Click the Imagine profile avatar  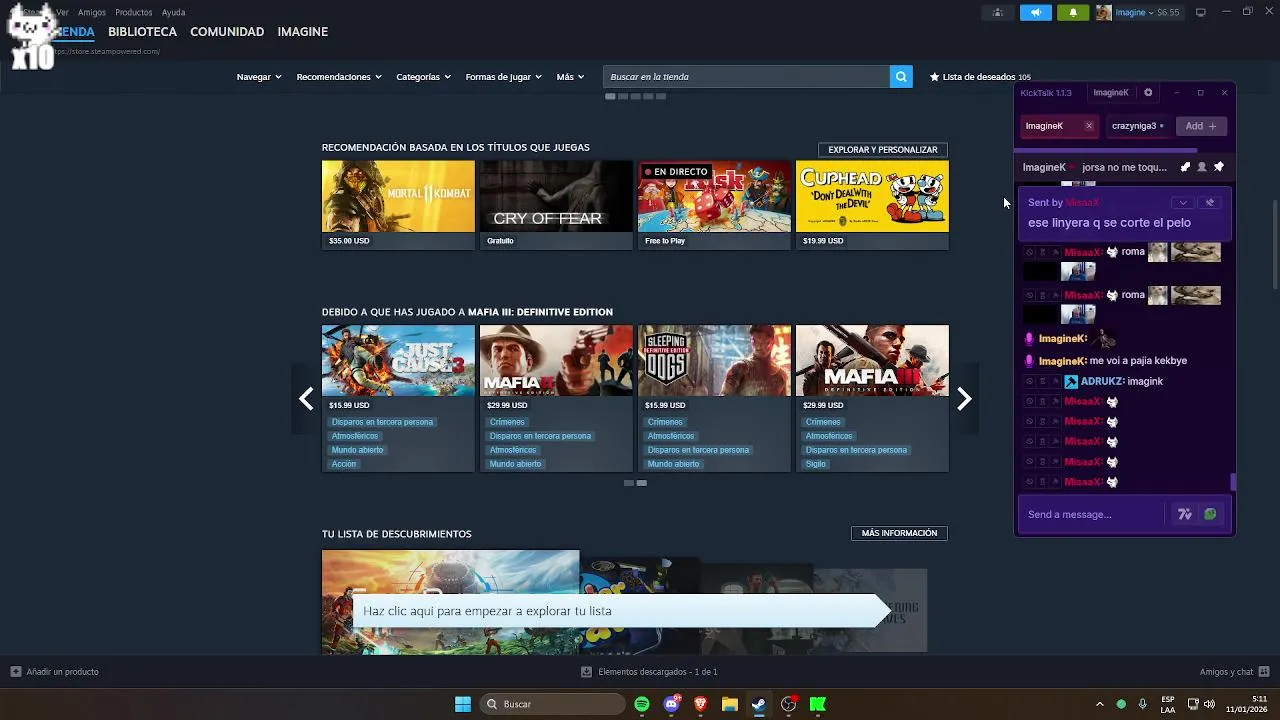point(1103,12)
